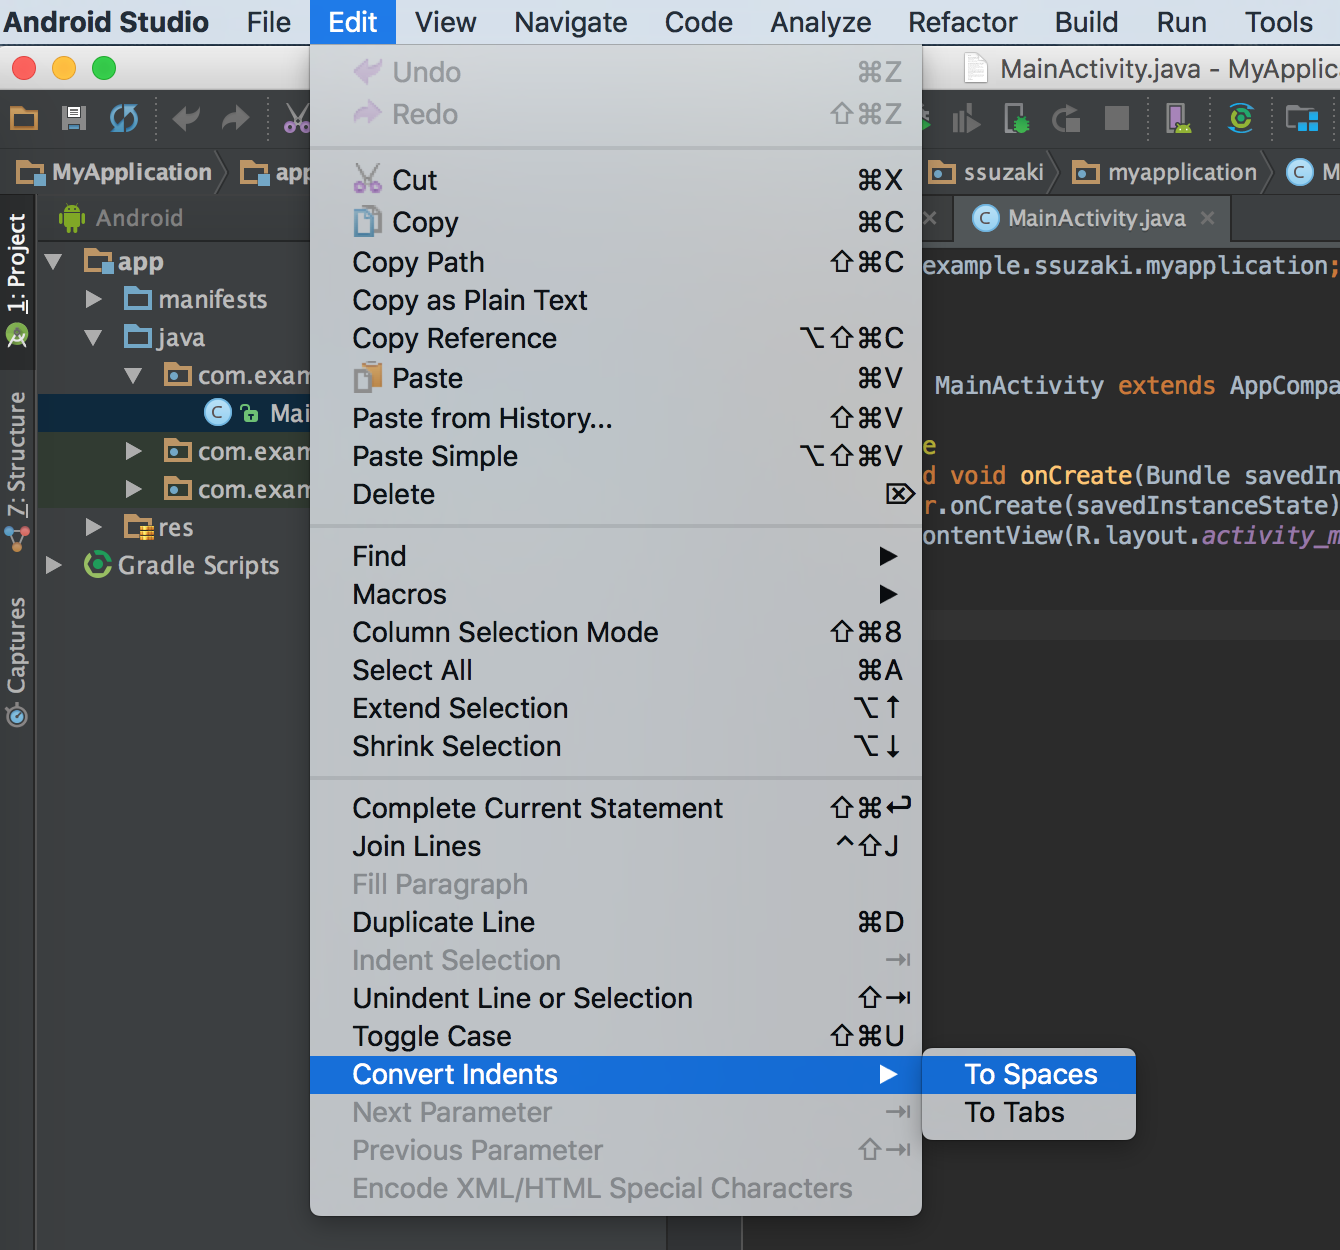
Task: Click the app module folder icon
Action: click(x=99, y=261)
